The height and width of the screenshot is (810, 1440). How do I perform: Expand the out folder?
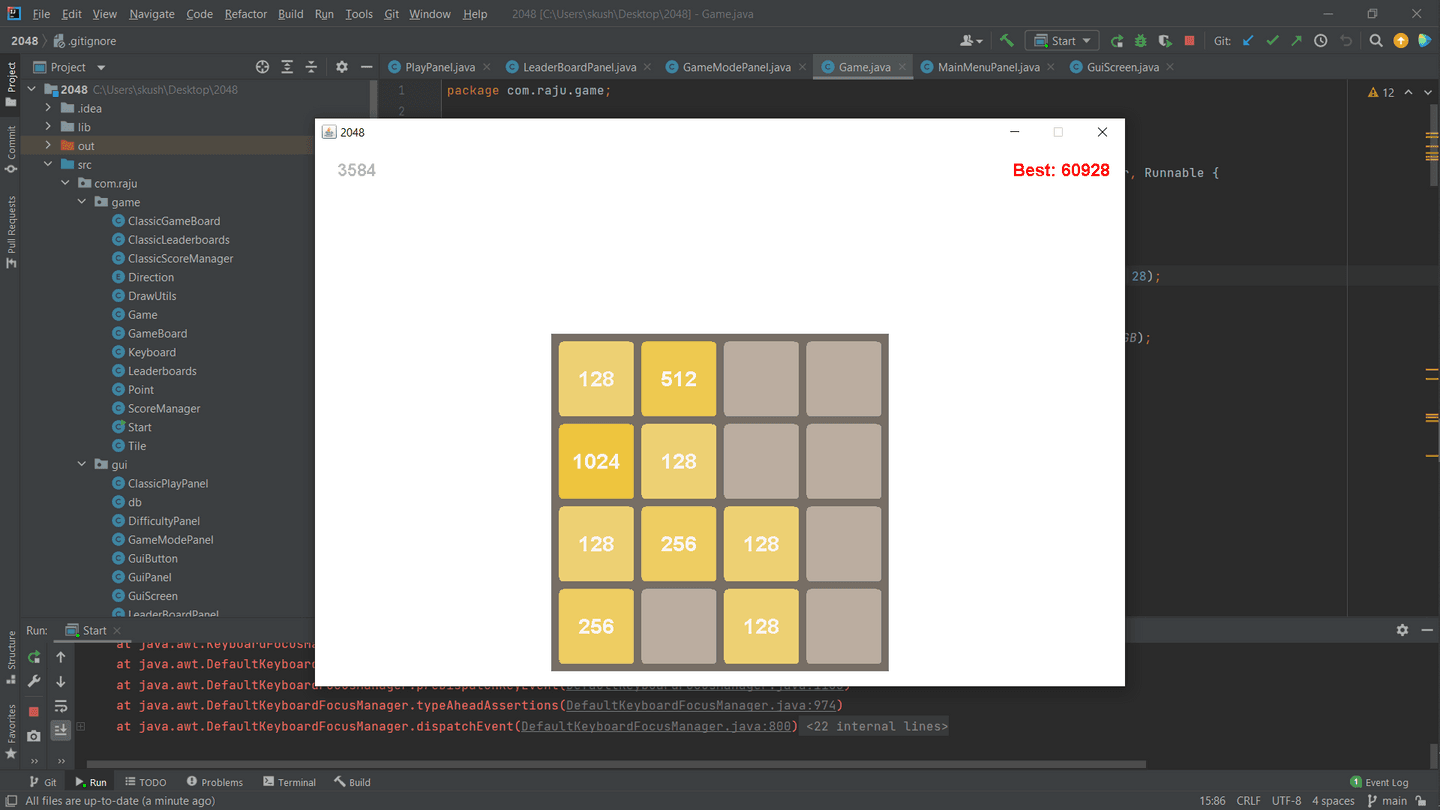point(48,146)
